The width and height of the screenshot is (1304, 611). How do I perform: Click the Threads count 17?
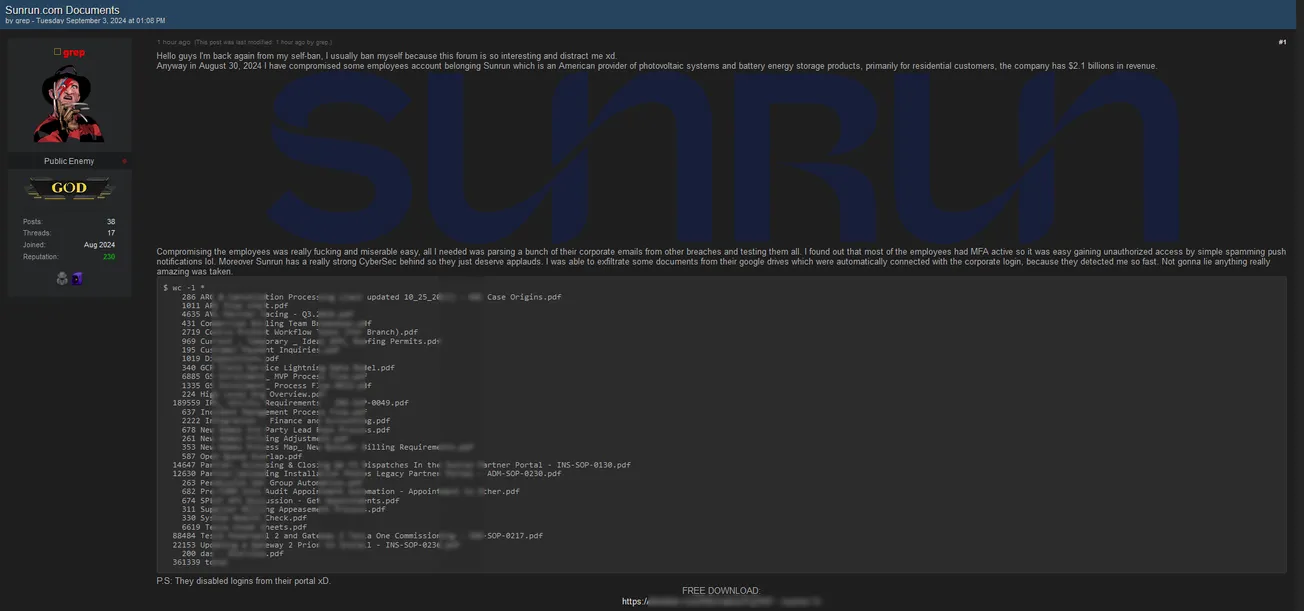(x=111, y=233)
